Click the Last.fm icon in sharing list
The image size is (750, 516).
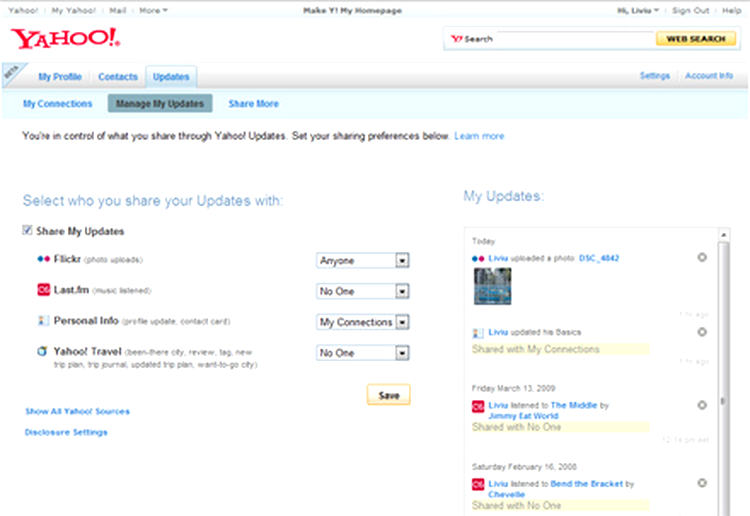[x=44, y=290]
